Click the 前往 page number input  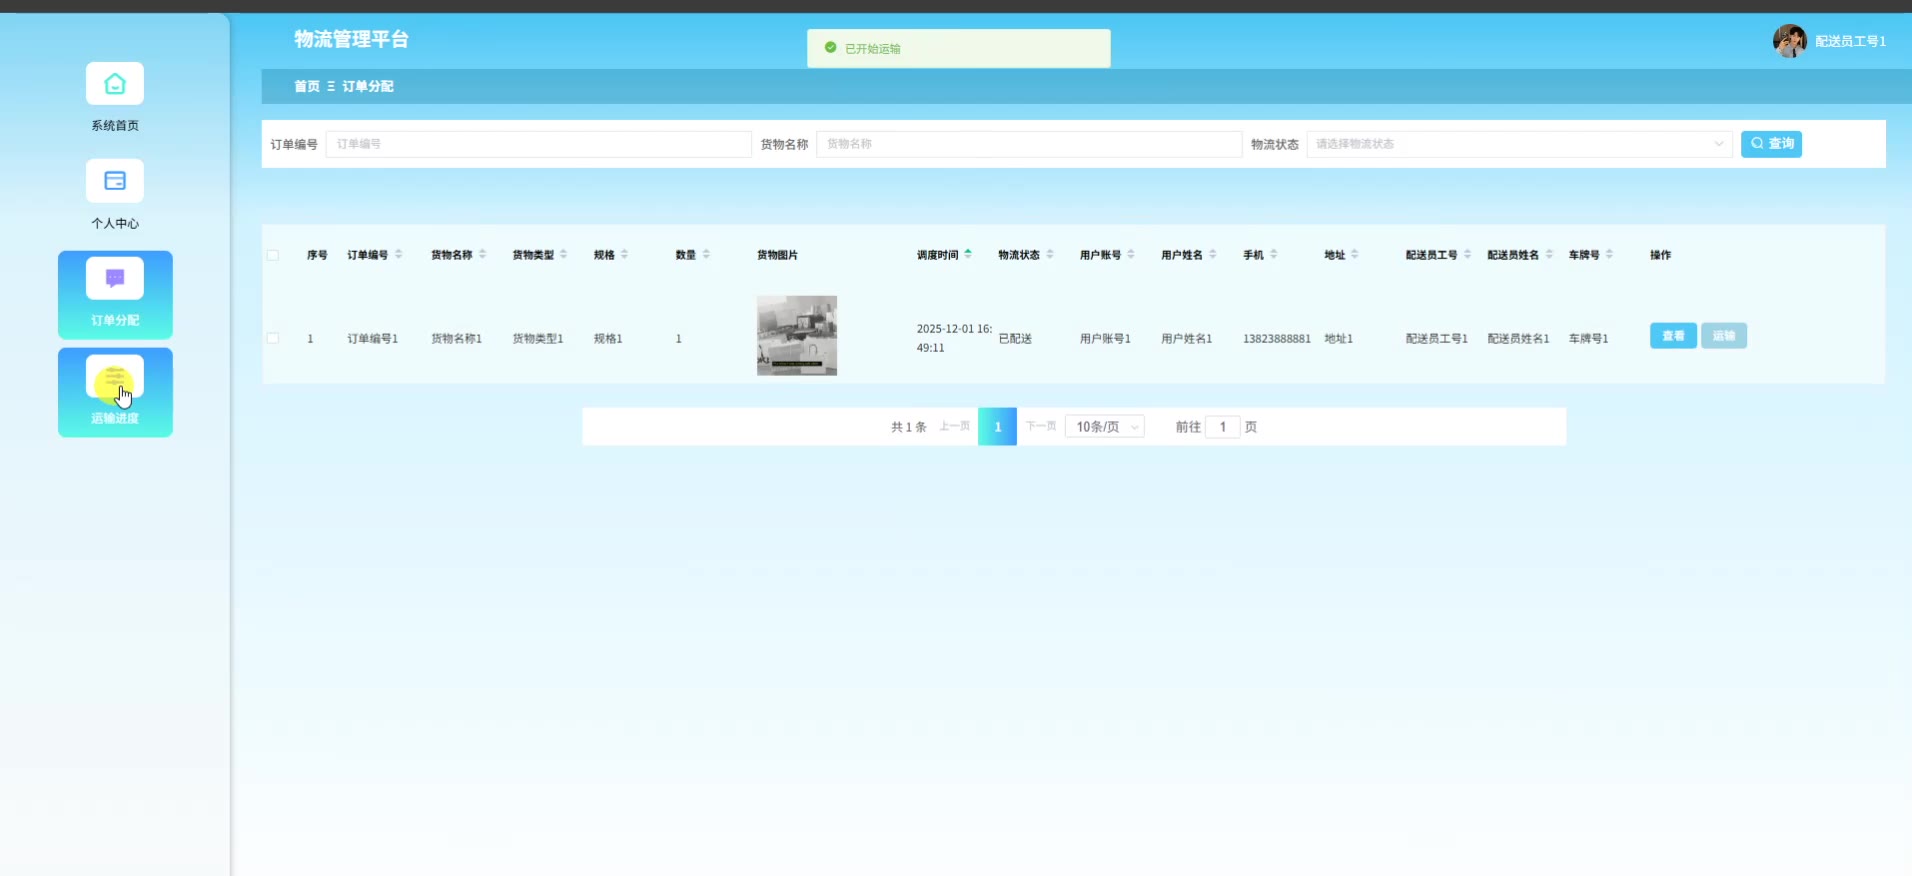[x=1223, y=427]
